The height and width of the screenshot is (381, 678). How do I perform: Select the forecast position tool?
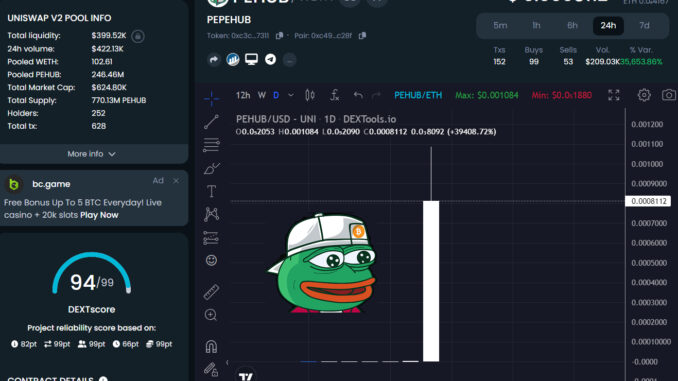pos(211,237)
